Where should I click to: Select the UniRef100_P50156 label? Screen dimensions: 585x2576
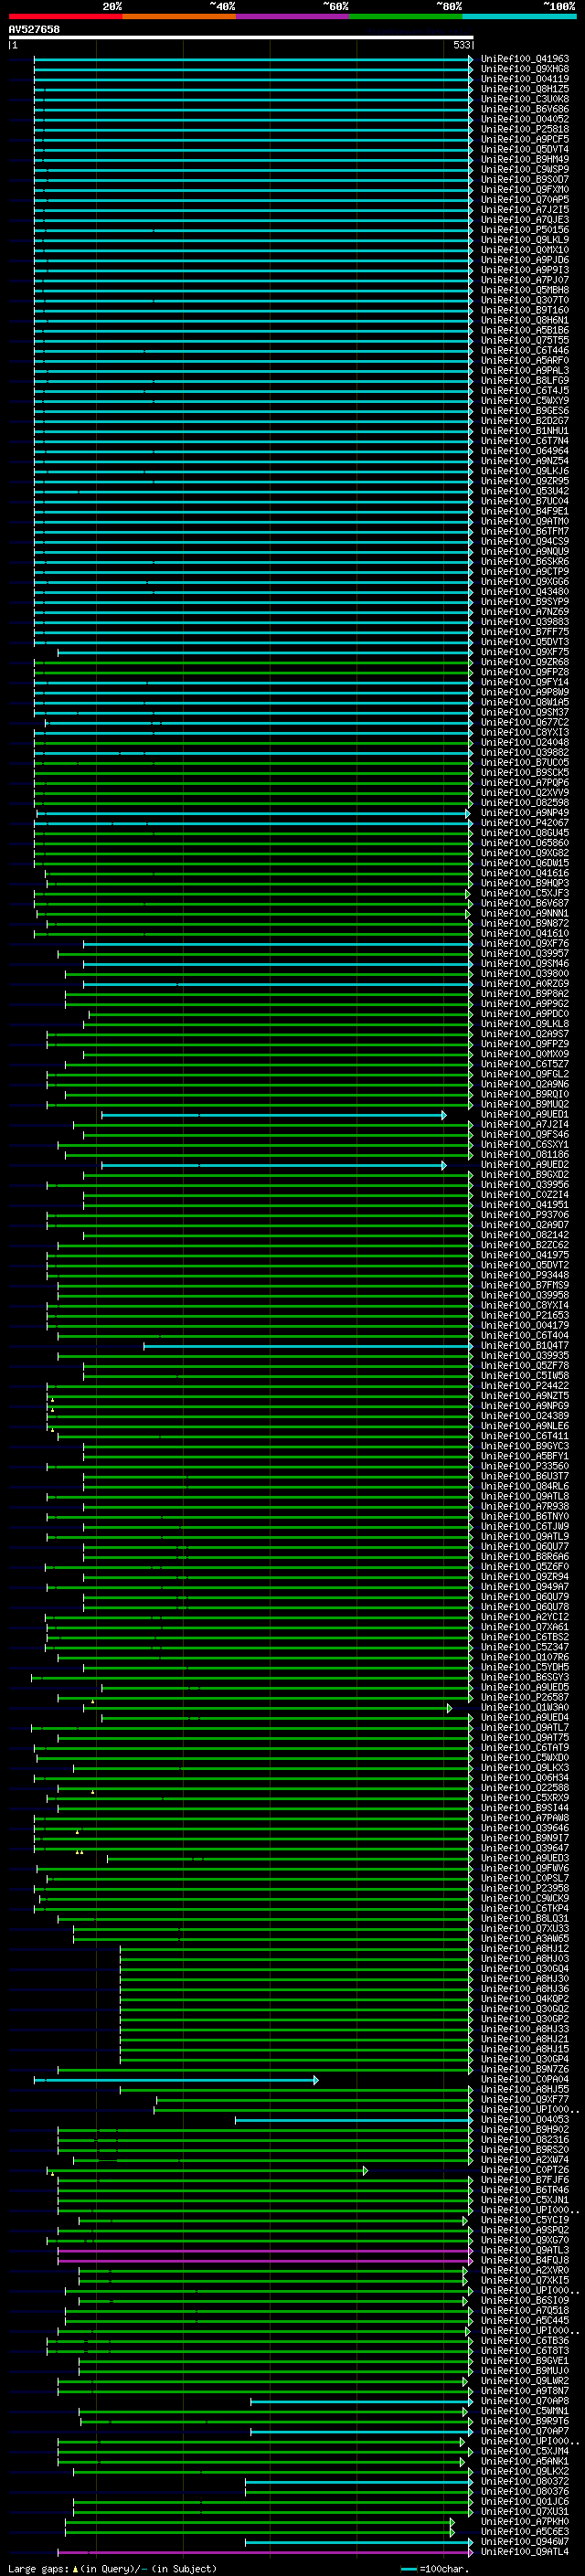point(524,230)
